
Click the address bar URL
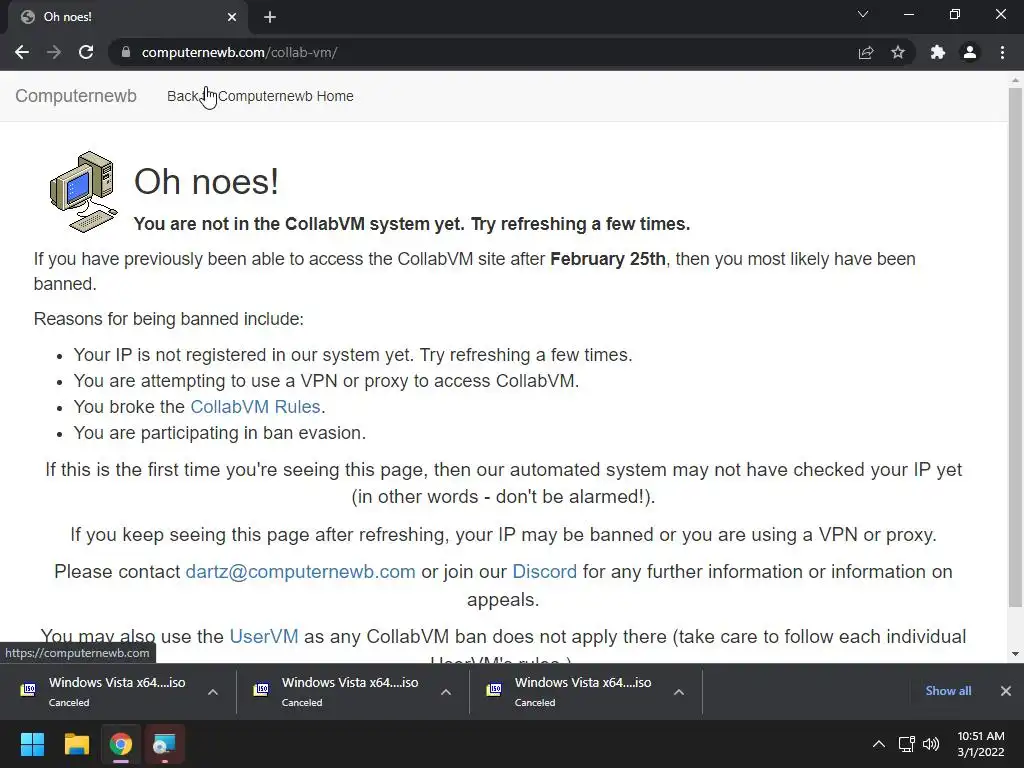pyautogui.click(x=239, y=52)
